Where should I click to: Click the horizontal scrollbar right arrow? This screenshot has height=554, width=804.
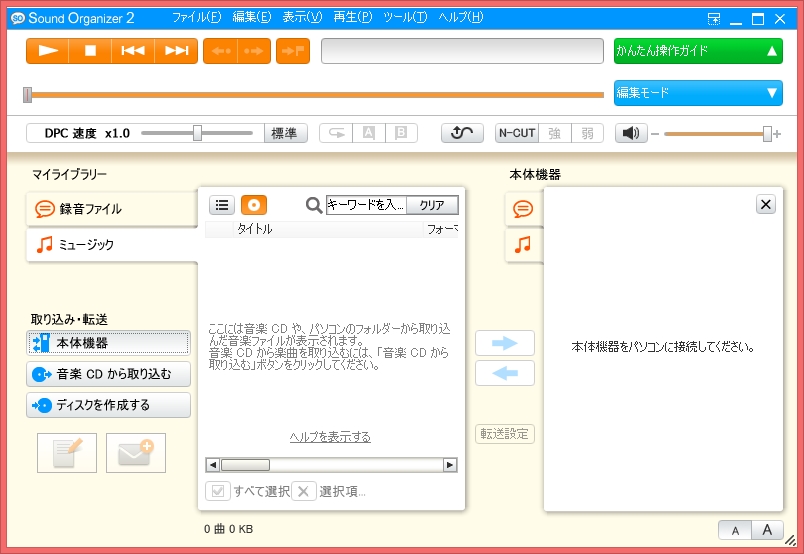(x=450, y=465)
